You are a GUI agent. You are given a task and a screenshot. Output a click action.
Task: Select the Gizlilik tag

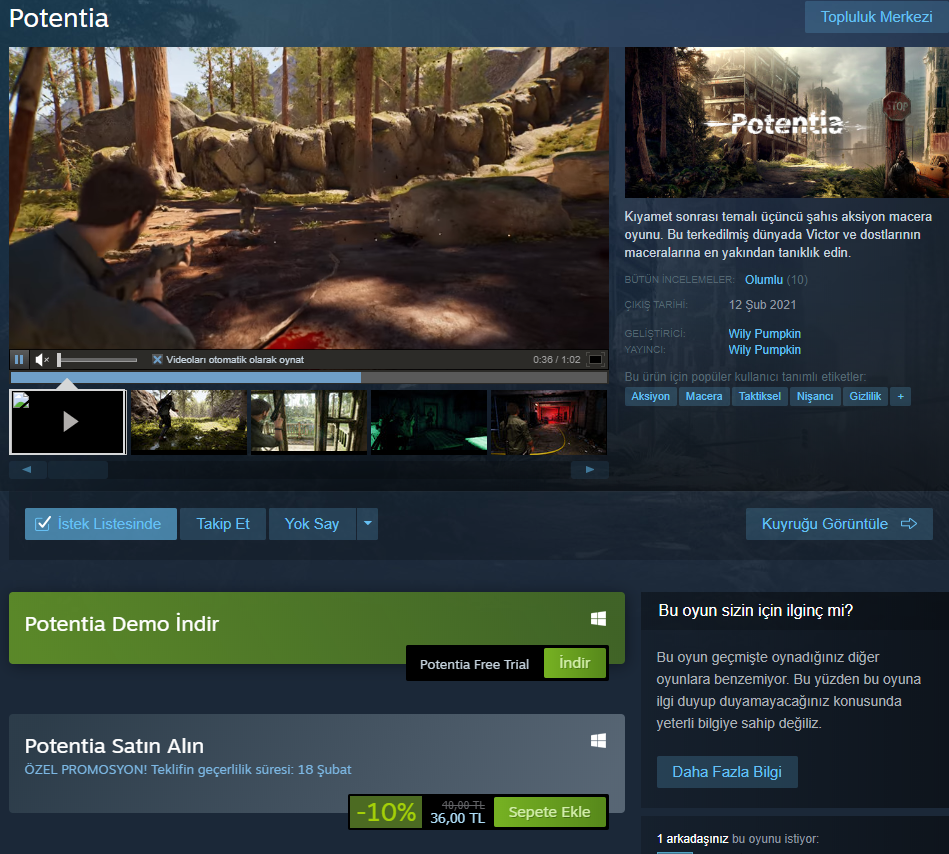coord(865,396)
